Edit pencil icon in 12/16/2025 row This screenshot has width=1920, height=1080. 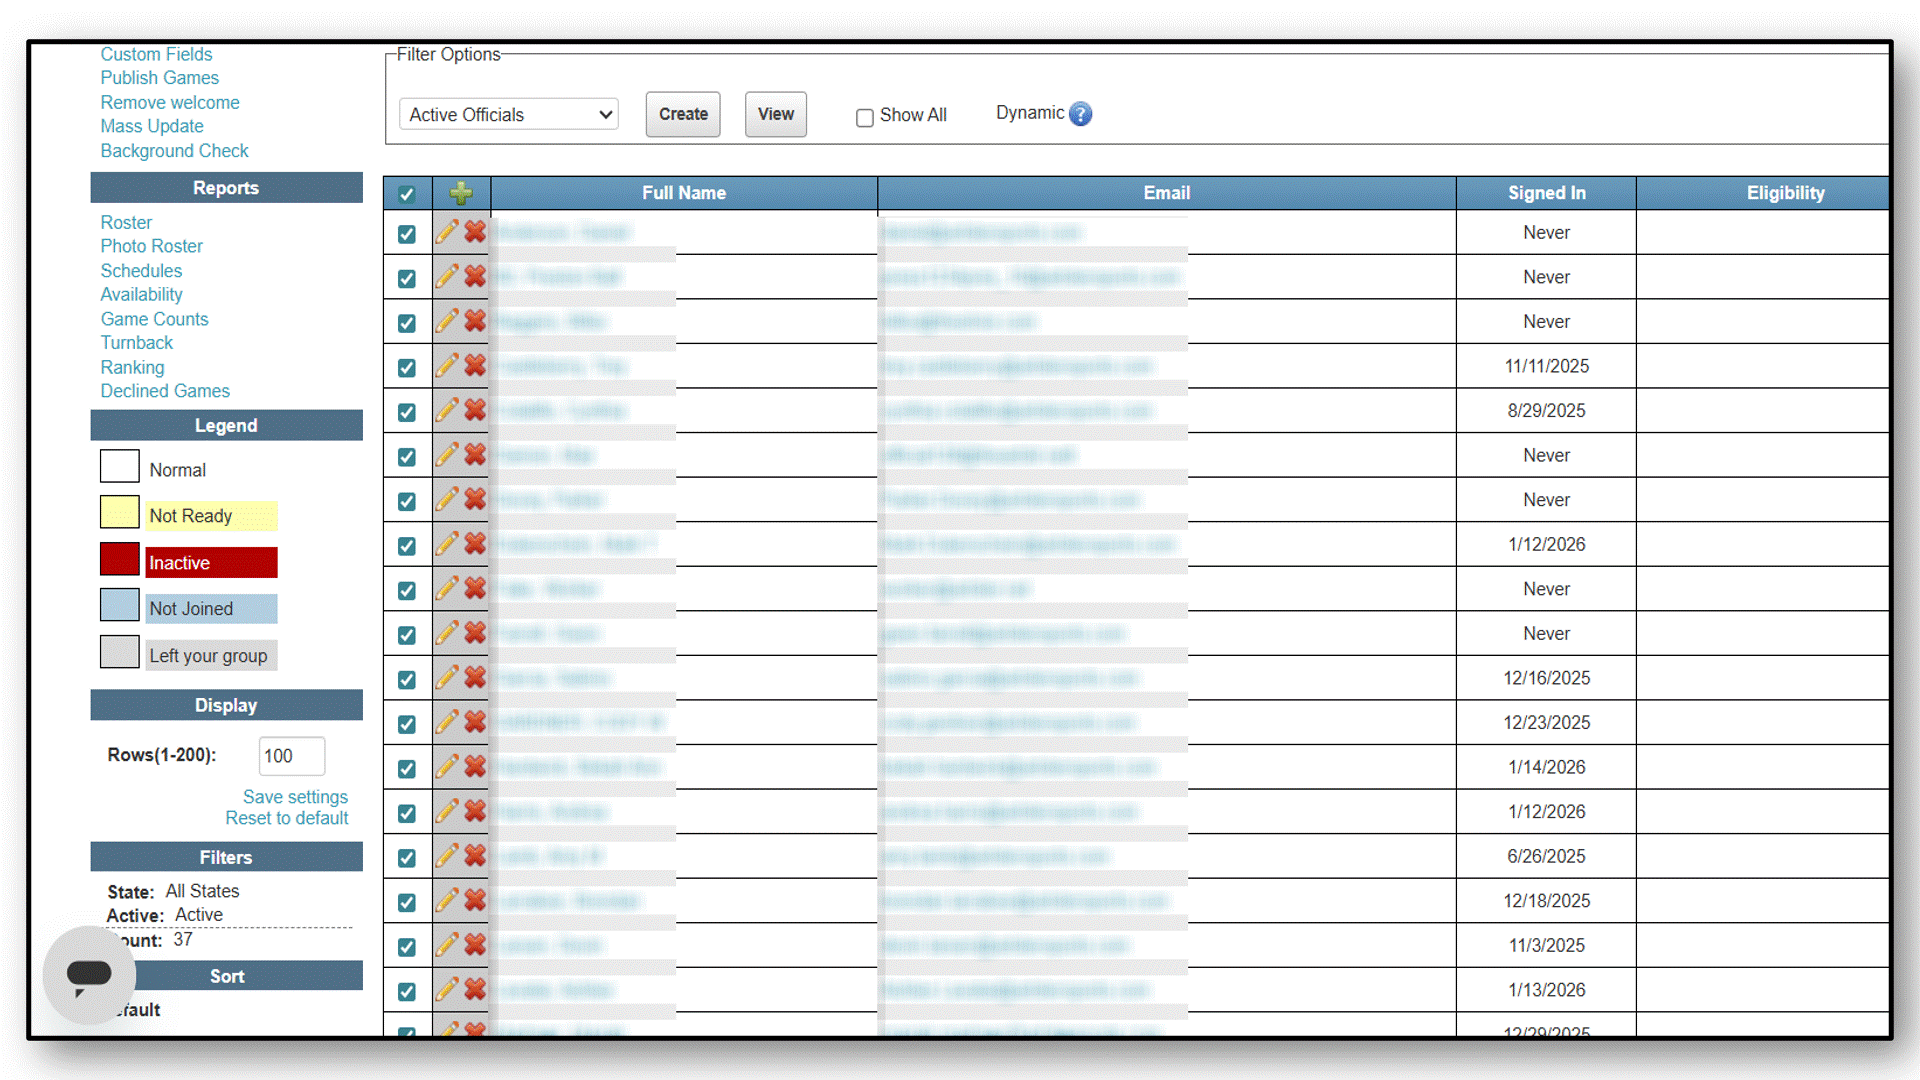coord(447,678)
